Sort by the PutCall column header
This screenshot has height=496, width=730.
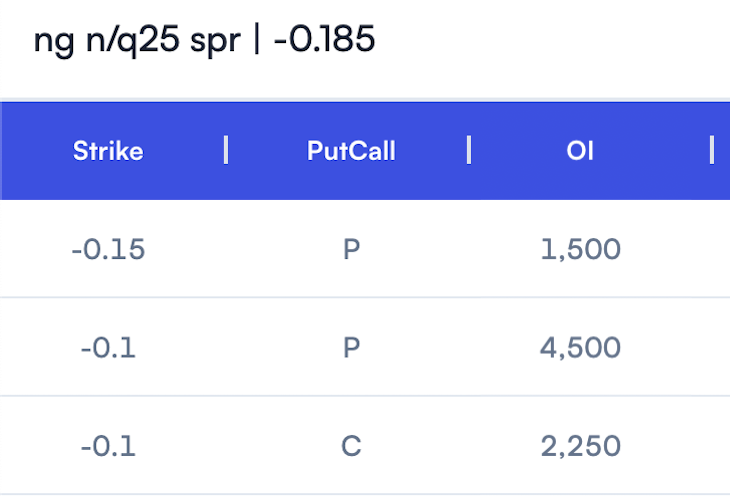(x=351, y=151)
